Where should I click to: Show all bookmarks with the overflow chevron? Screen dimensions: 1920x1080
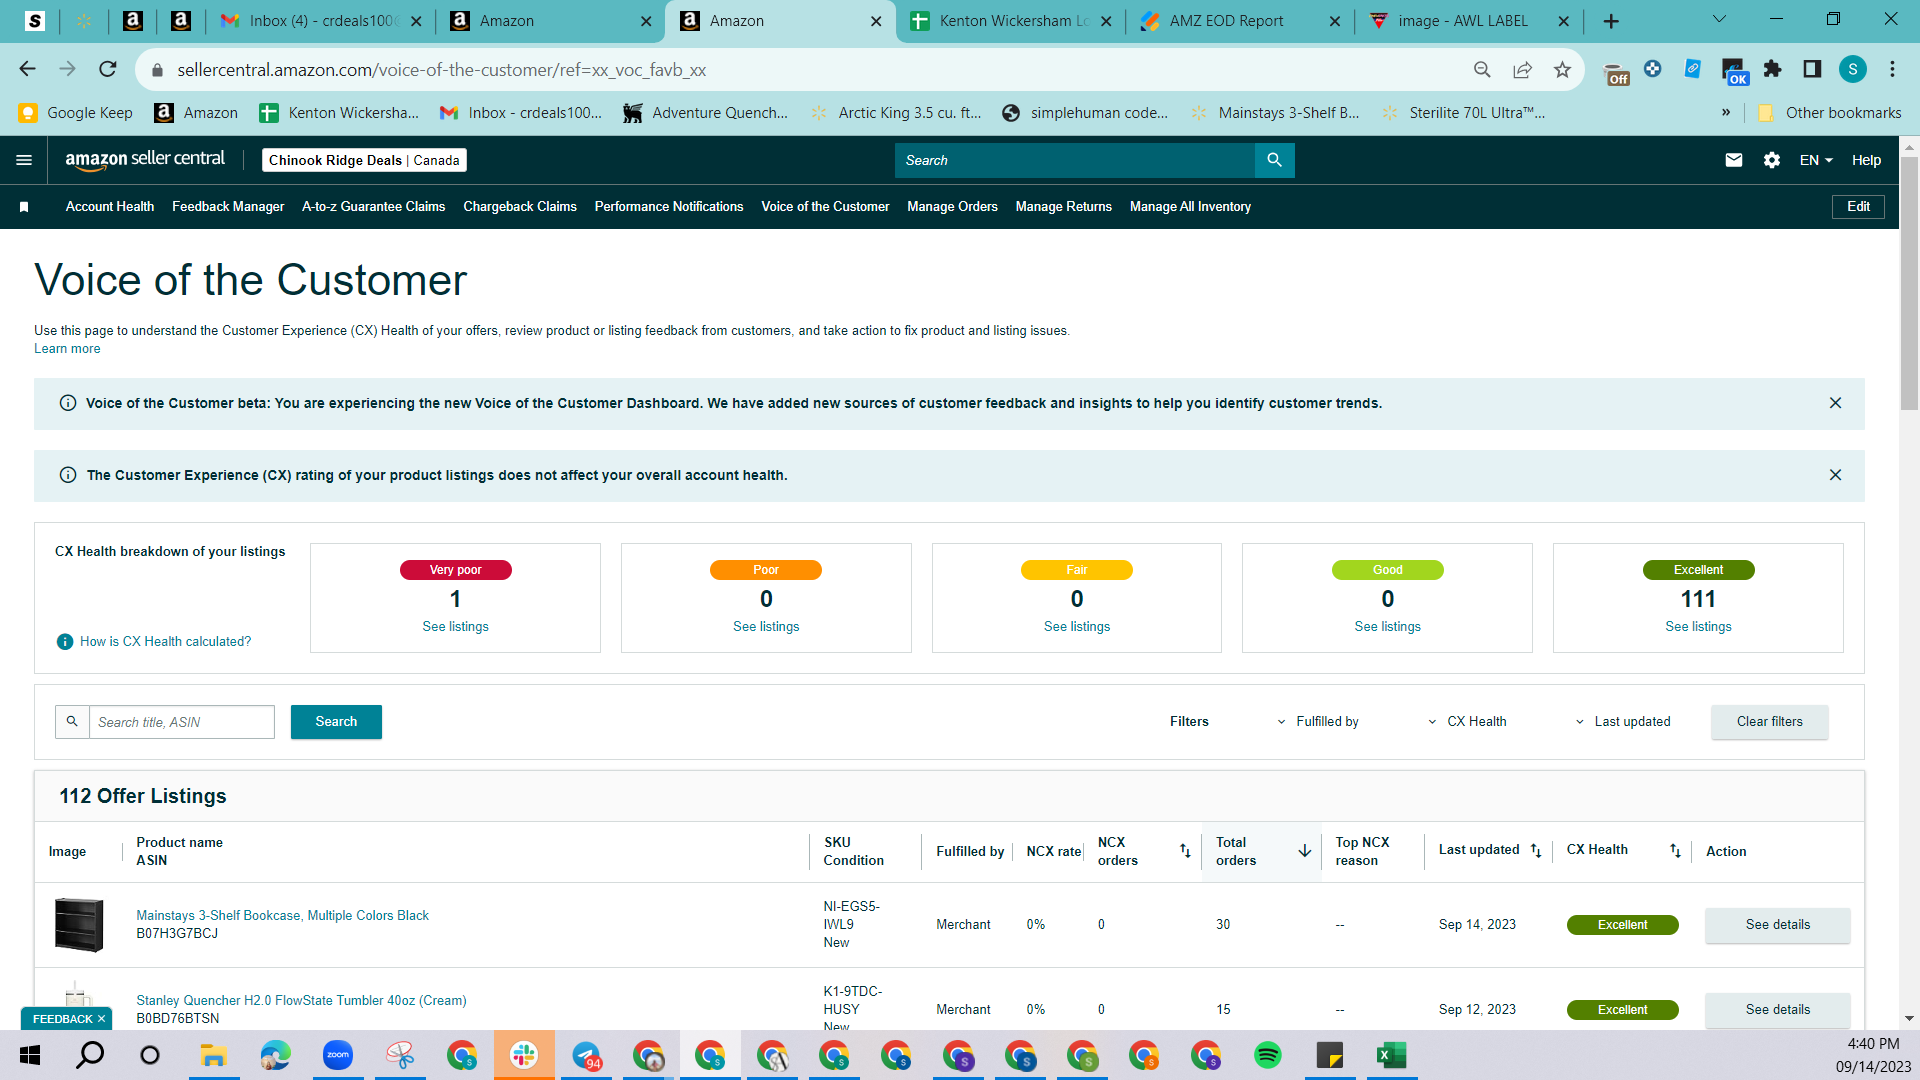click(1726, 112)
